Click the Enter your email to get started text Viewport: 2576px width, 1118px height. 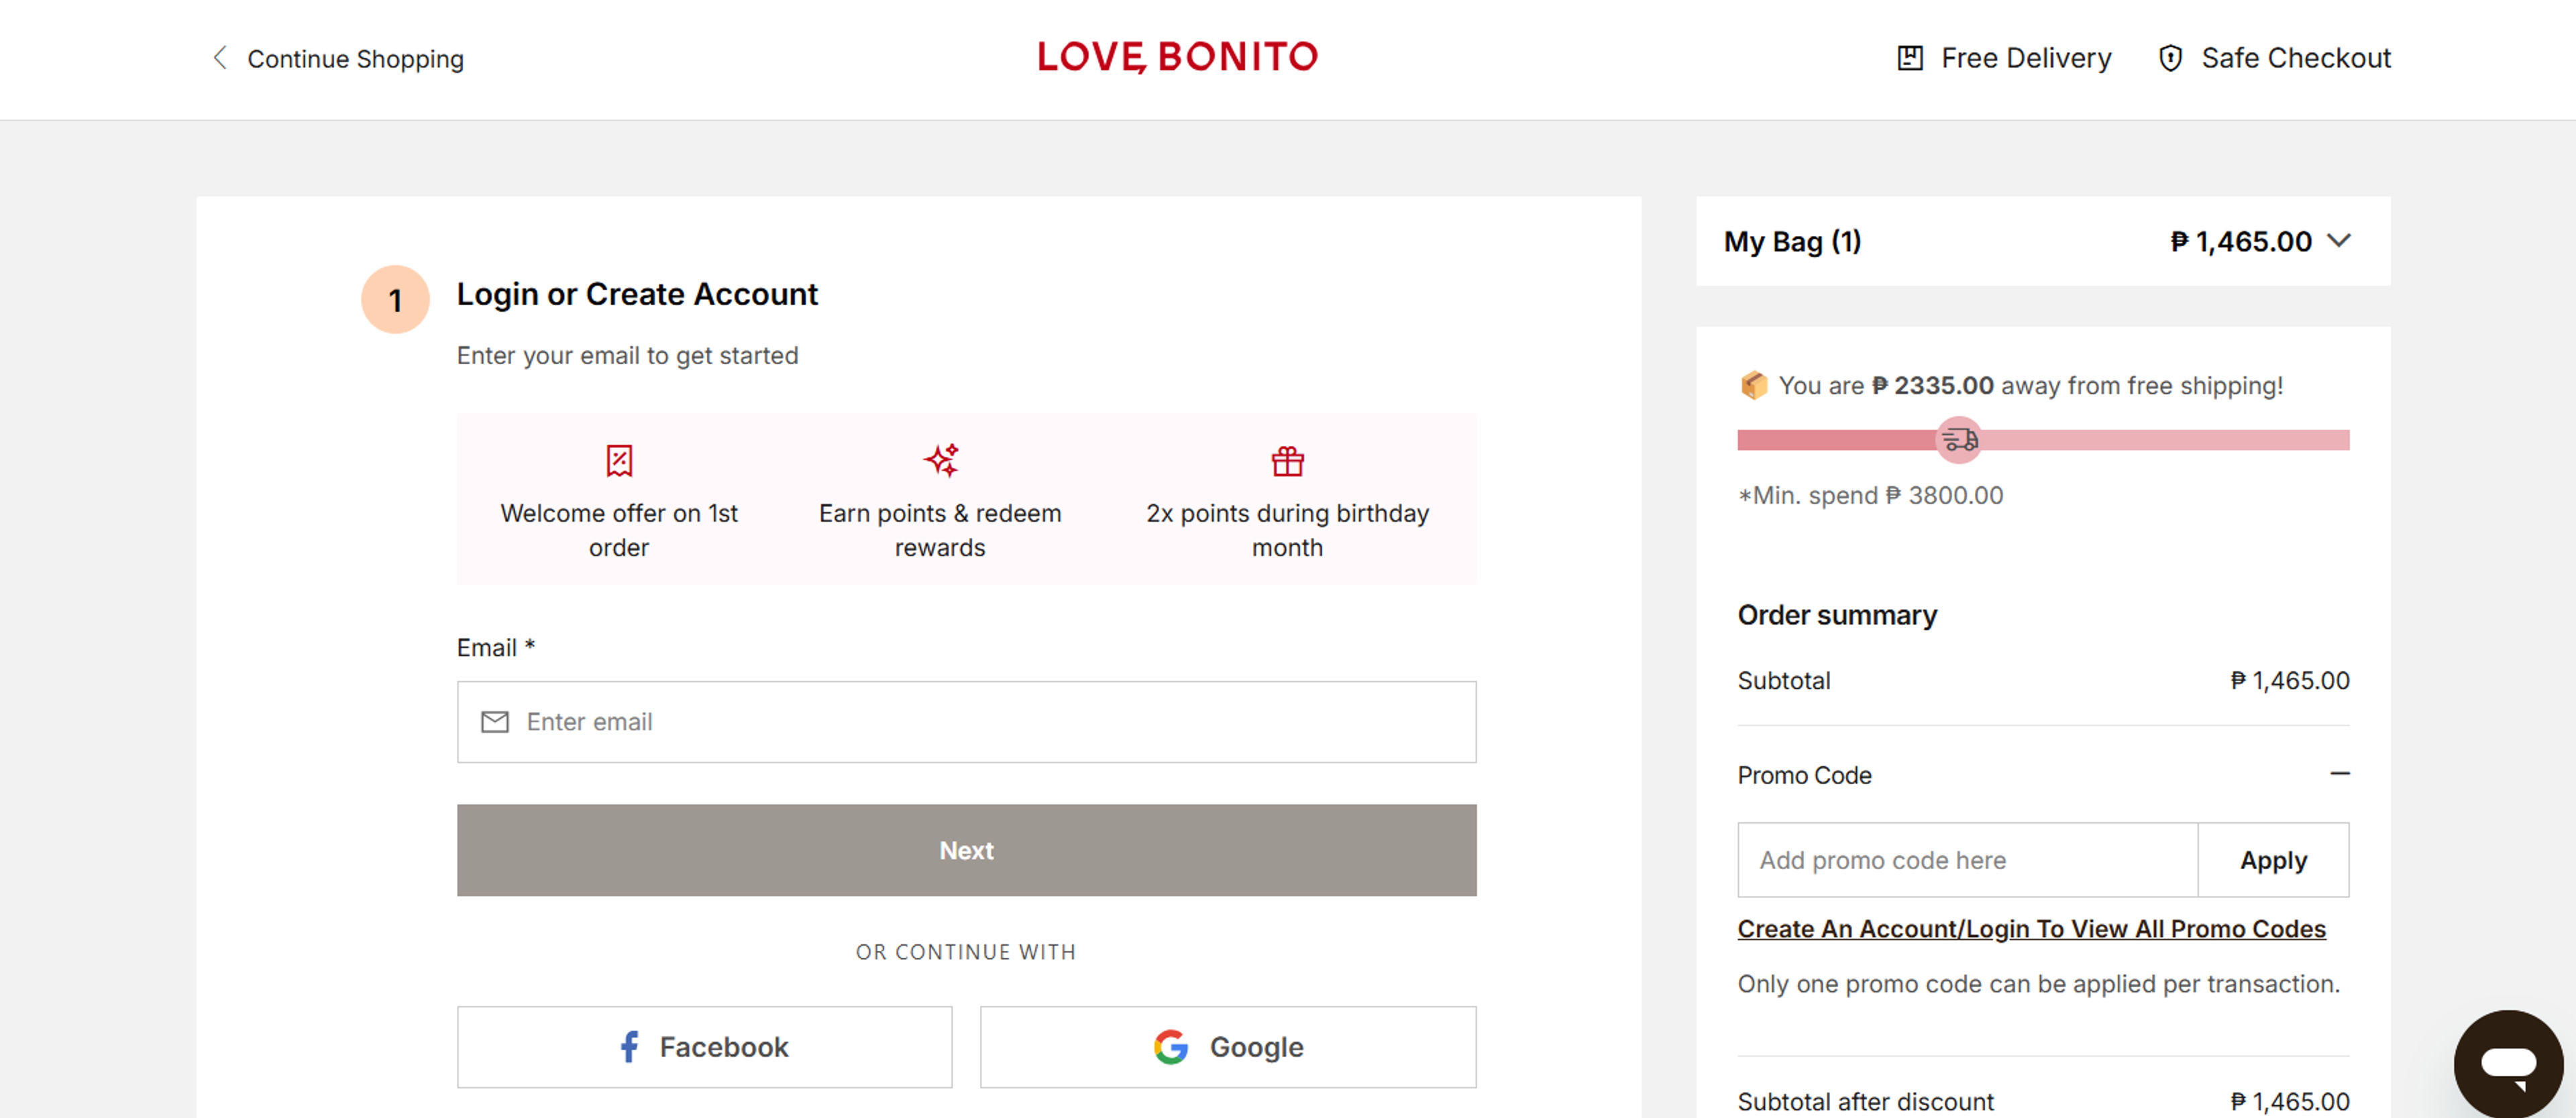click(627, 356)
